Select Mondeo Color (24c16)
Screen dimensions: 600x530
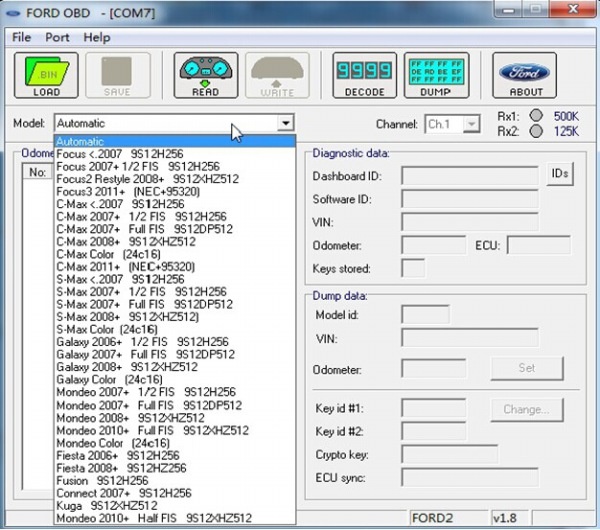(175, 443)
